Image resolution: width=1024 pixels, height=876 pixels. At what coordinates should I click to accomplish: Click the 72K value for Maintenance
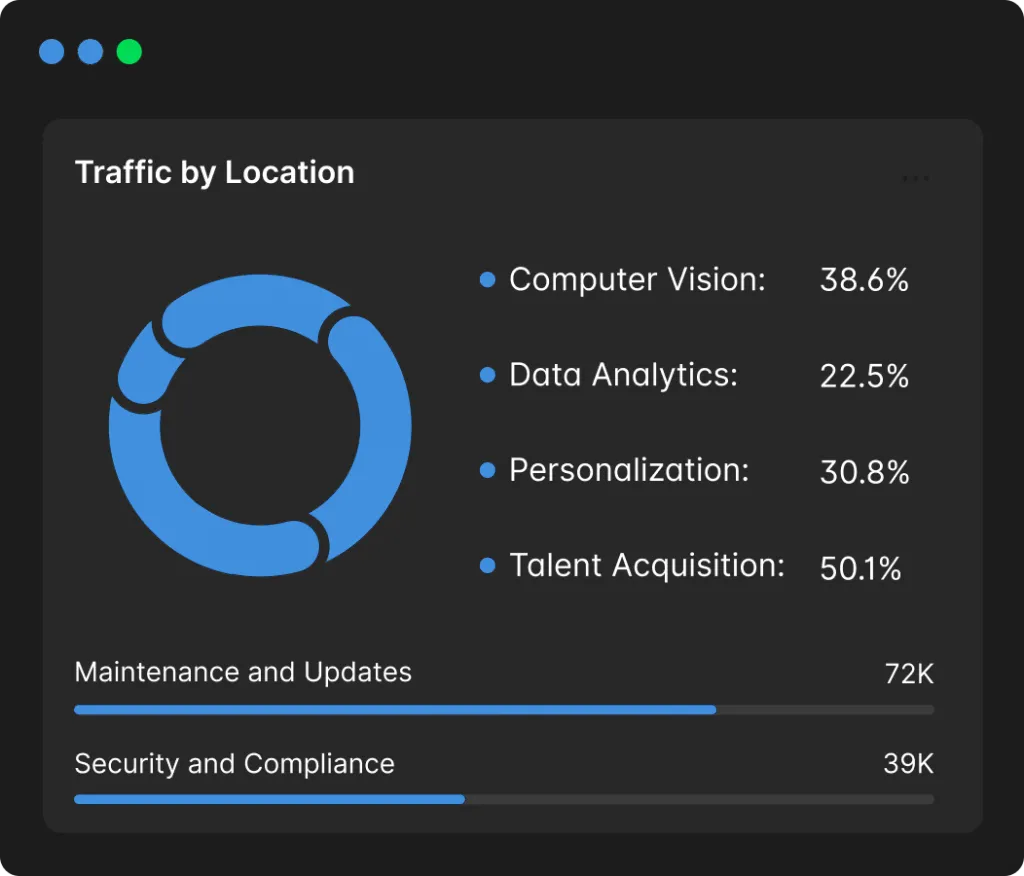[908, 674]
